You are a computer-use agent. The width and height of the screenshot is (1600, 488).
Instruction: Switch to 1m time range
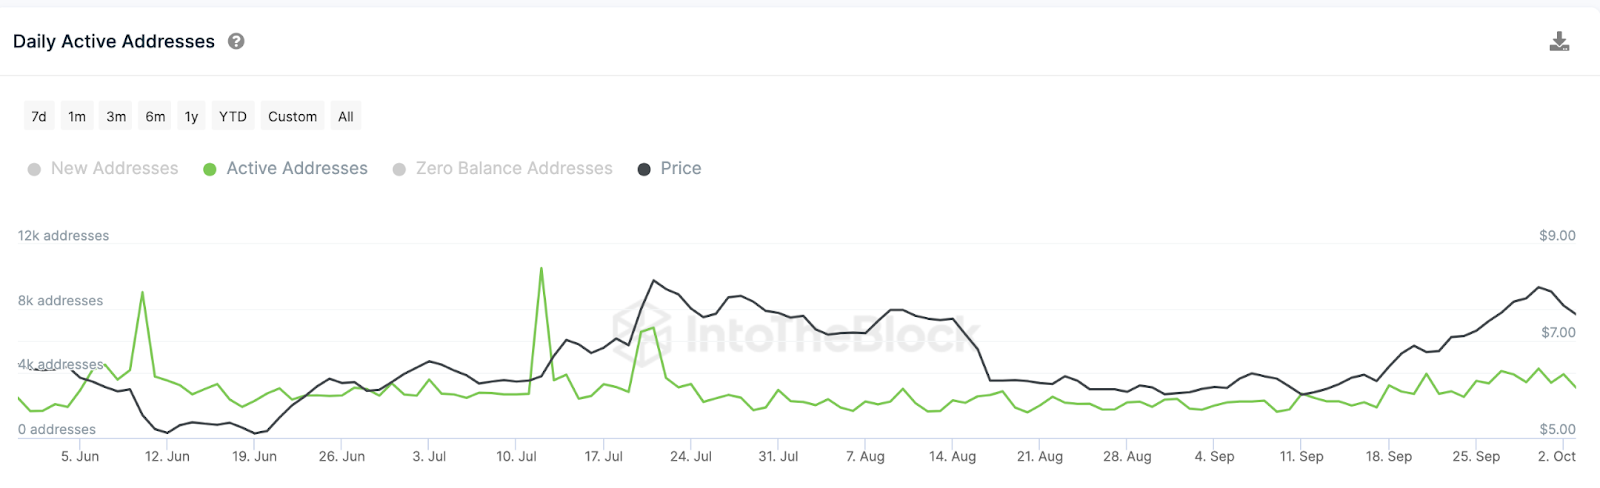[x=77, y=116]
